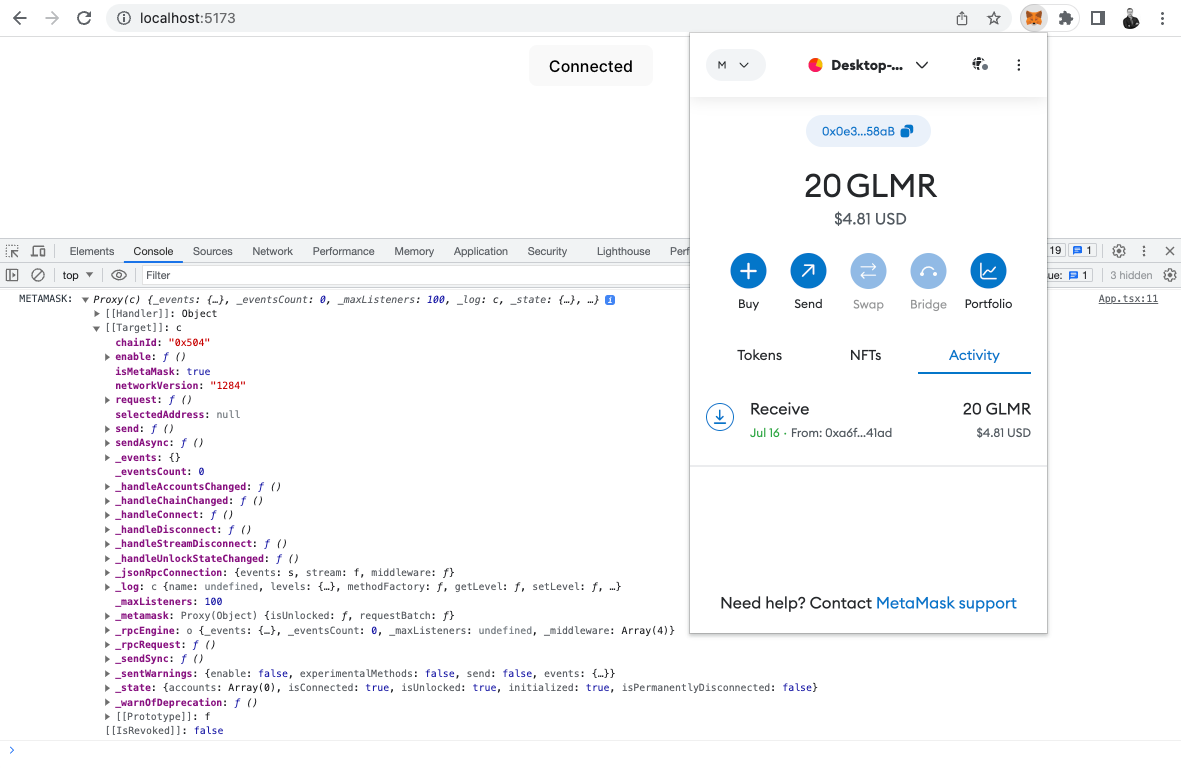Viewport: 1181px width, 768px height.
Task: Open DevTools settings gear
Action: (1118, 251)
